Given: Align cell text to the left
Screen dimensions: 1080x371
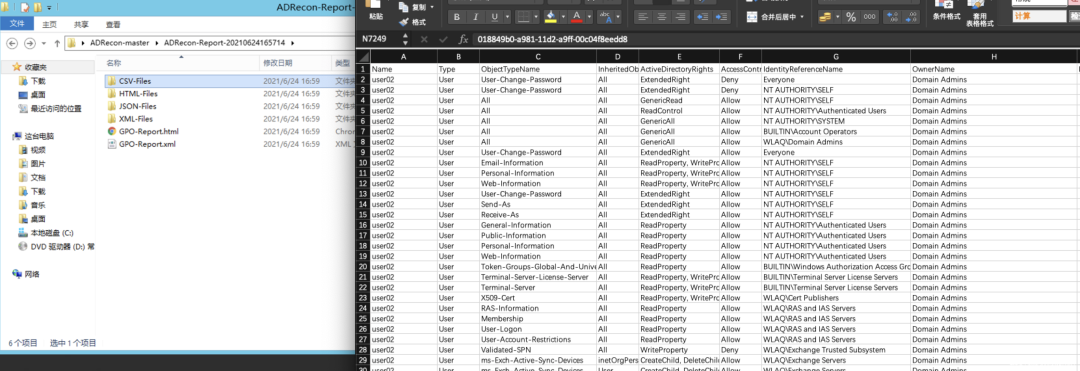Looking at the screenshot, I should pyautogui.click(x=642, y=17).
